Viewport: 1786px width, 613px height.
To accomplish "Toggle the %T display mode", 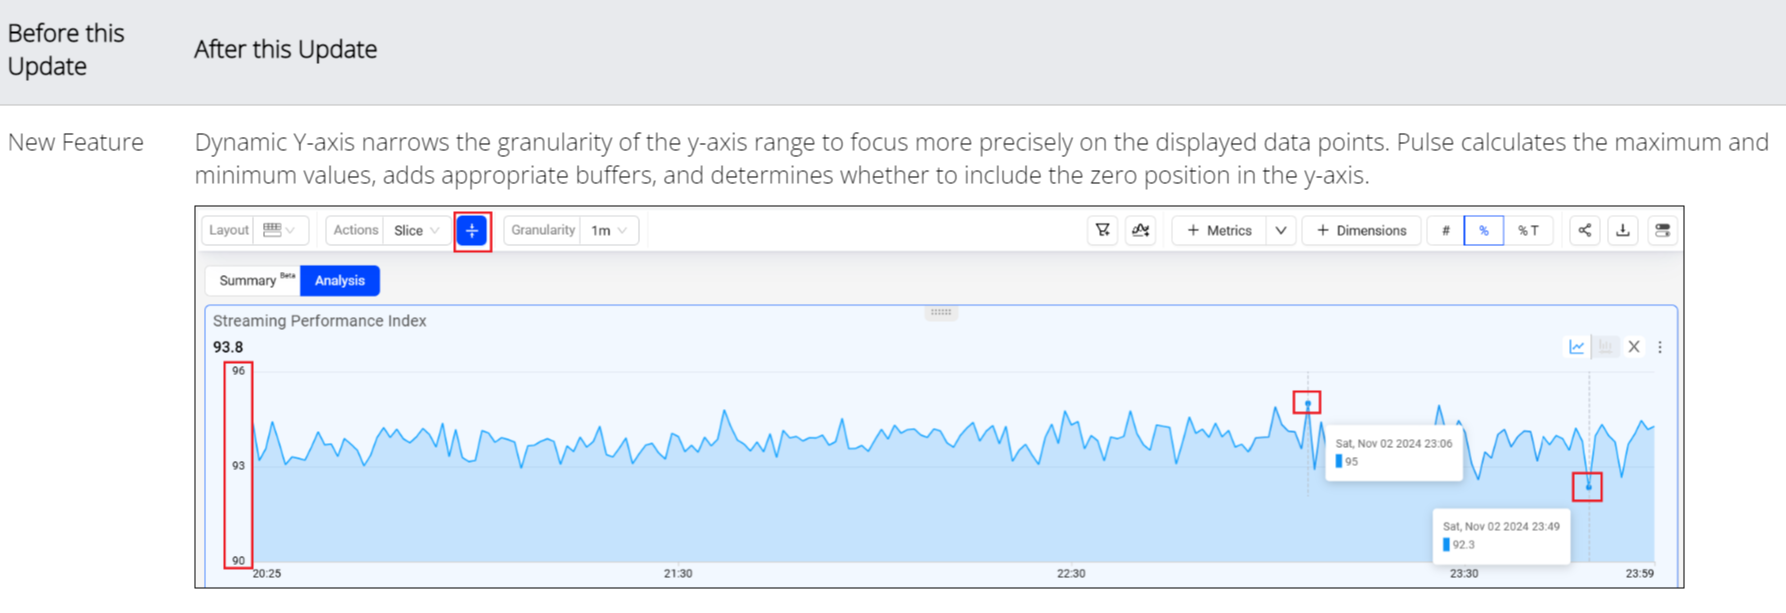I will click(1528, 230).
